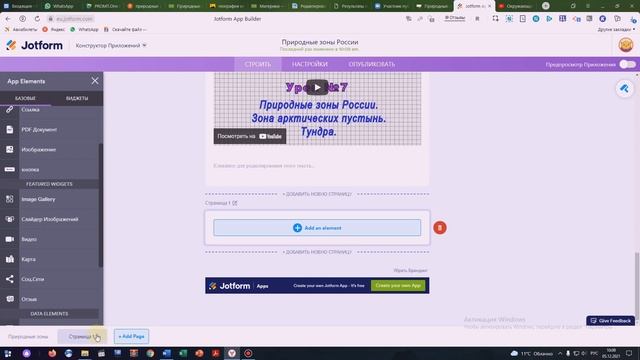
Task: Open the Яндекс bookmark
Action: pos(53,29)
